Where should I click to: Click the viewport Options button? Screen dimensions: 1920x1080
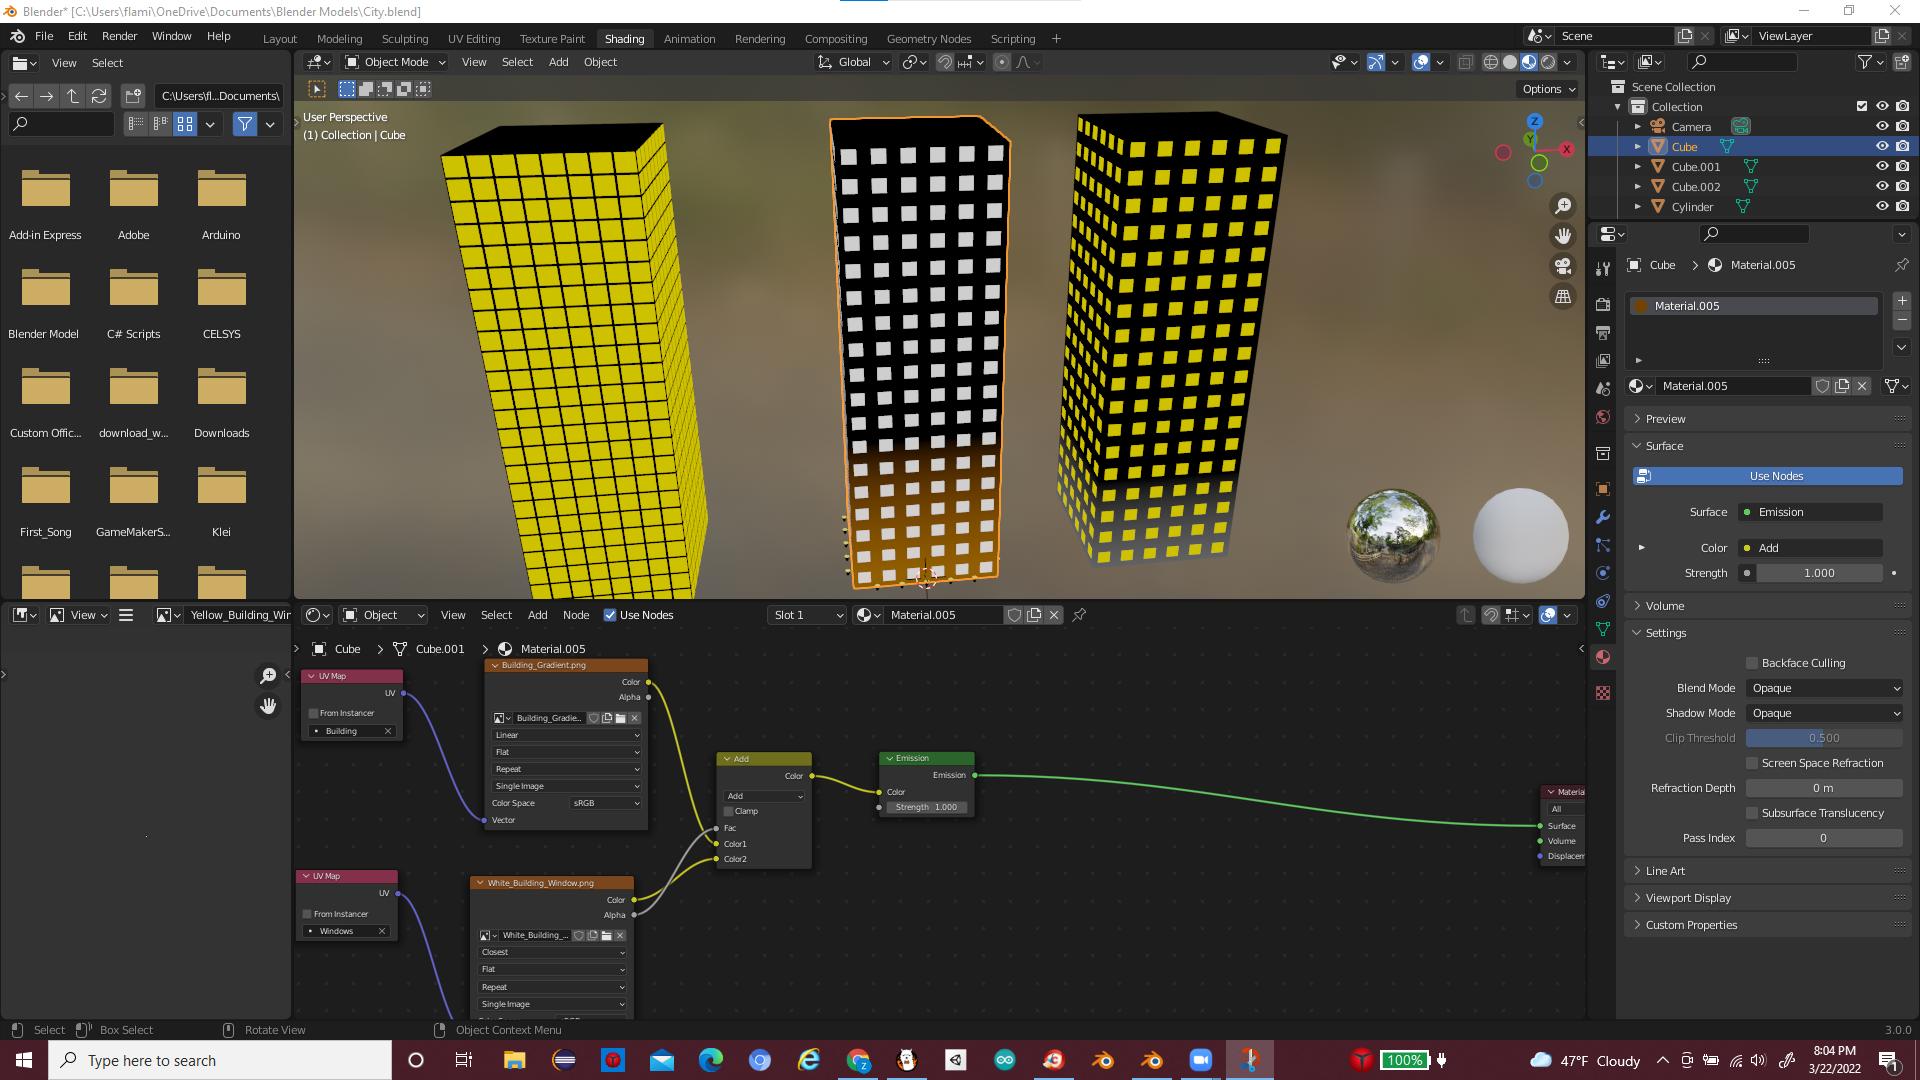point(1548,89)
